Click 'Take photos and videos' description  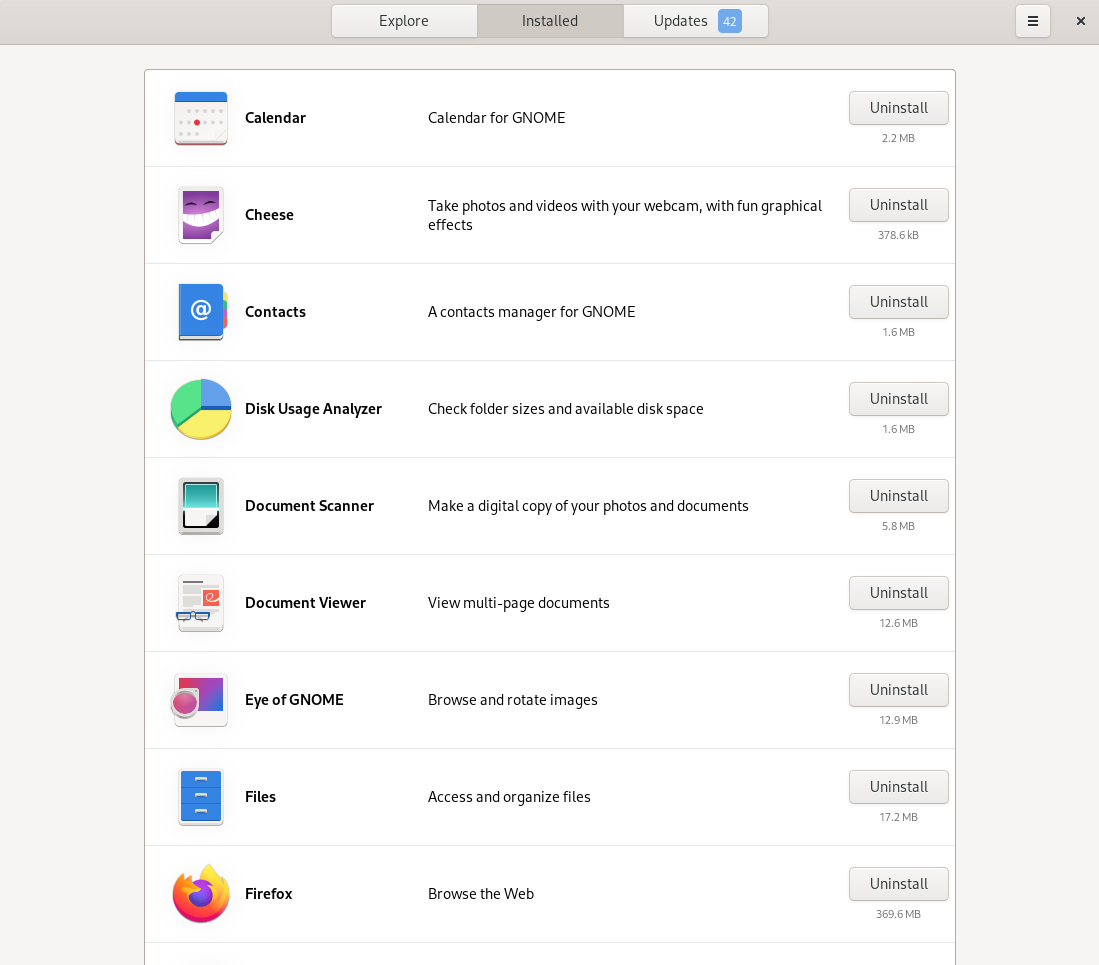[624, 215]
